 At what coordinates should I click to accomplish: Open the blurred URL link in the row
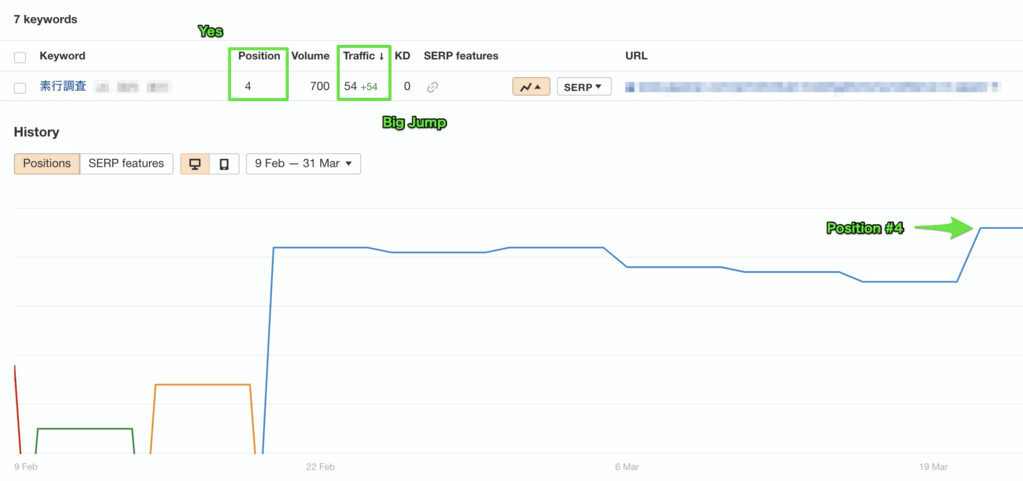(810, 87)
